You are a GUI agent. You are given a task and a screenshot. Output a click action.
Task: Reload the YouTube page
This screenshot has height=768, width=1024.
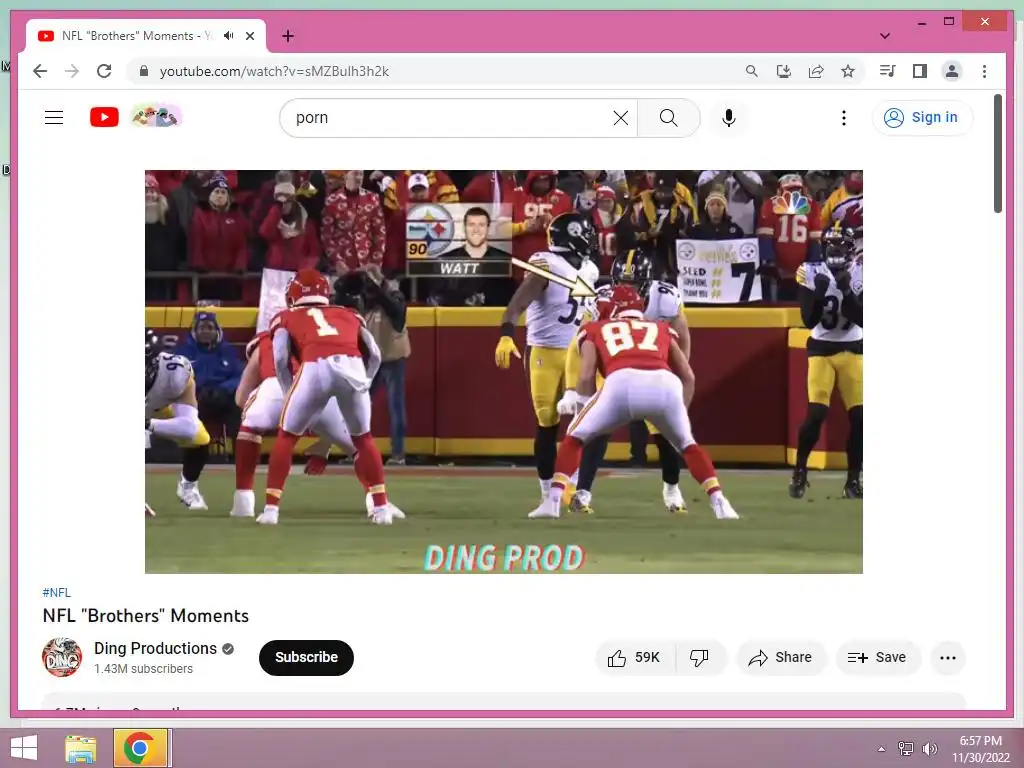pyautogui.click(x=104, y=71)
